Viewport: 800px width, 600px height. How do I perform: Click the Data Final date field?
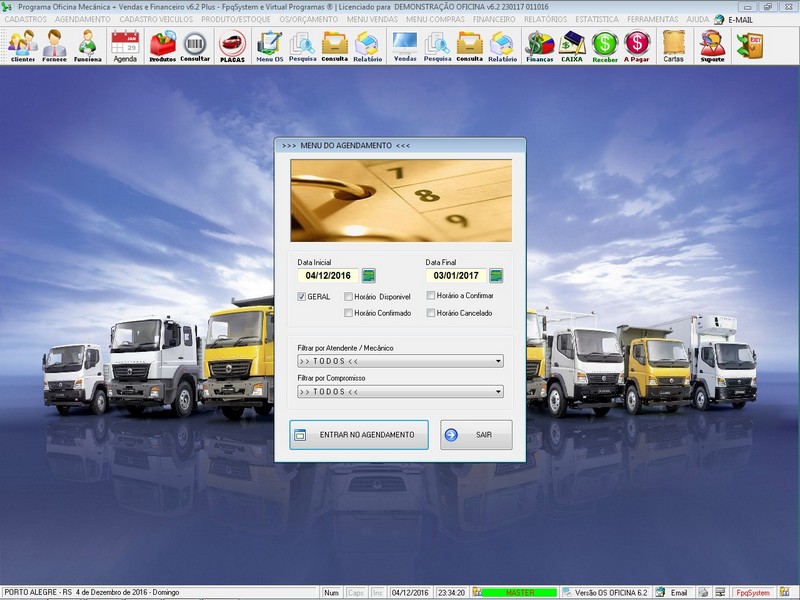click(456, 276)
